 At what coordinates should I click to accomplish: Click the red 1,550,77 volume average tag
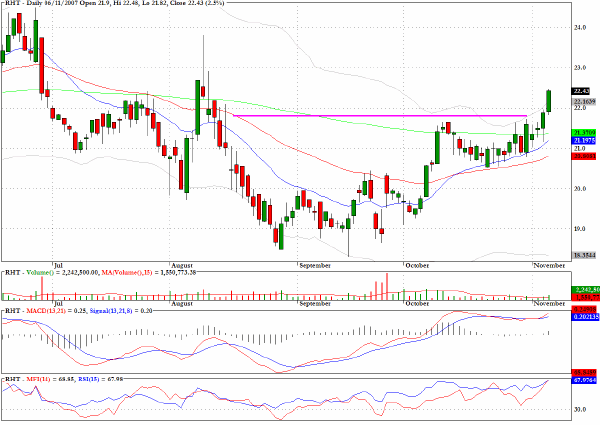point(585,297)
